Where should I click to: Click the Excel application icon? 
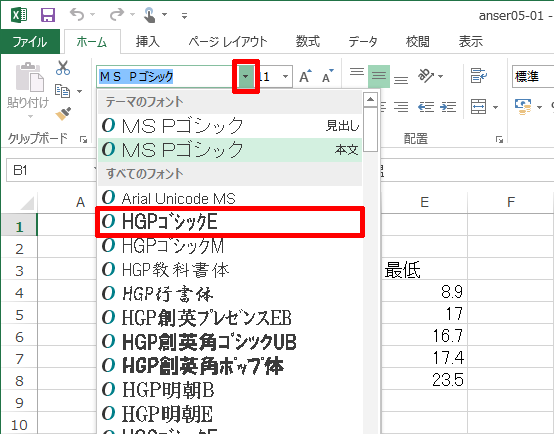[x=19, y=15]
